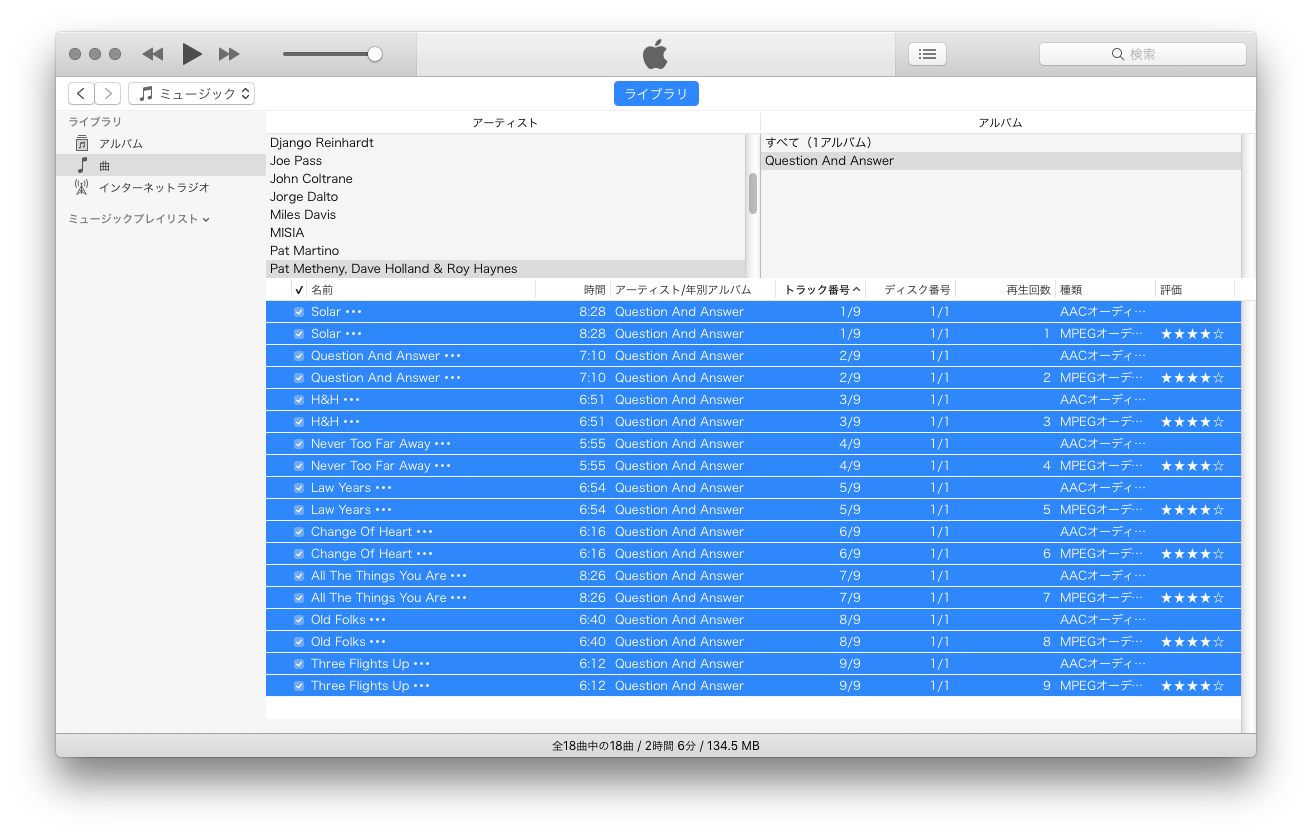Open more options for the AAC H&H track
Image resolution: width=1312 pixels, height=837 pixels.
pyautogui.click(x=351, y=400)
